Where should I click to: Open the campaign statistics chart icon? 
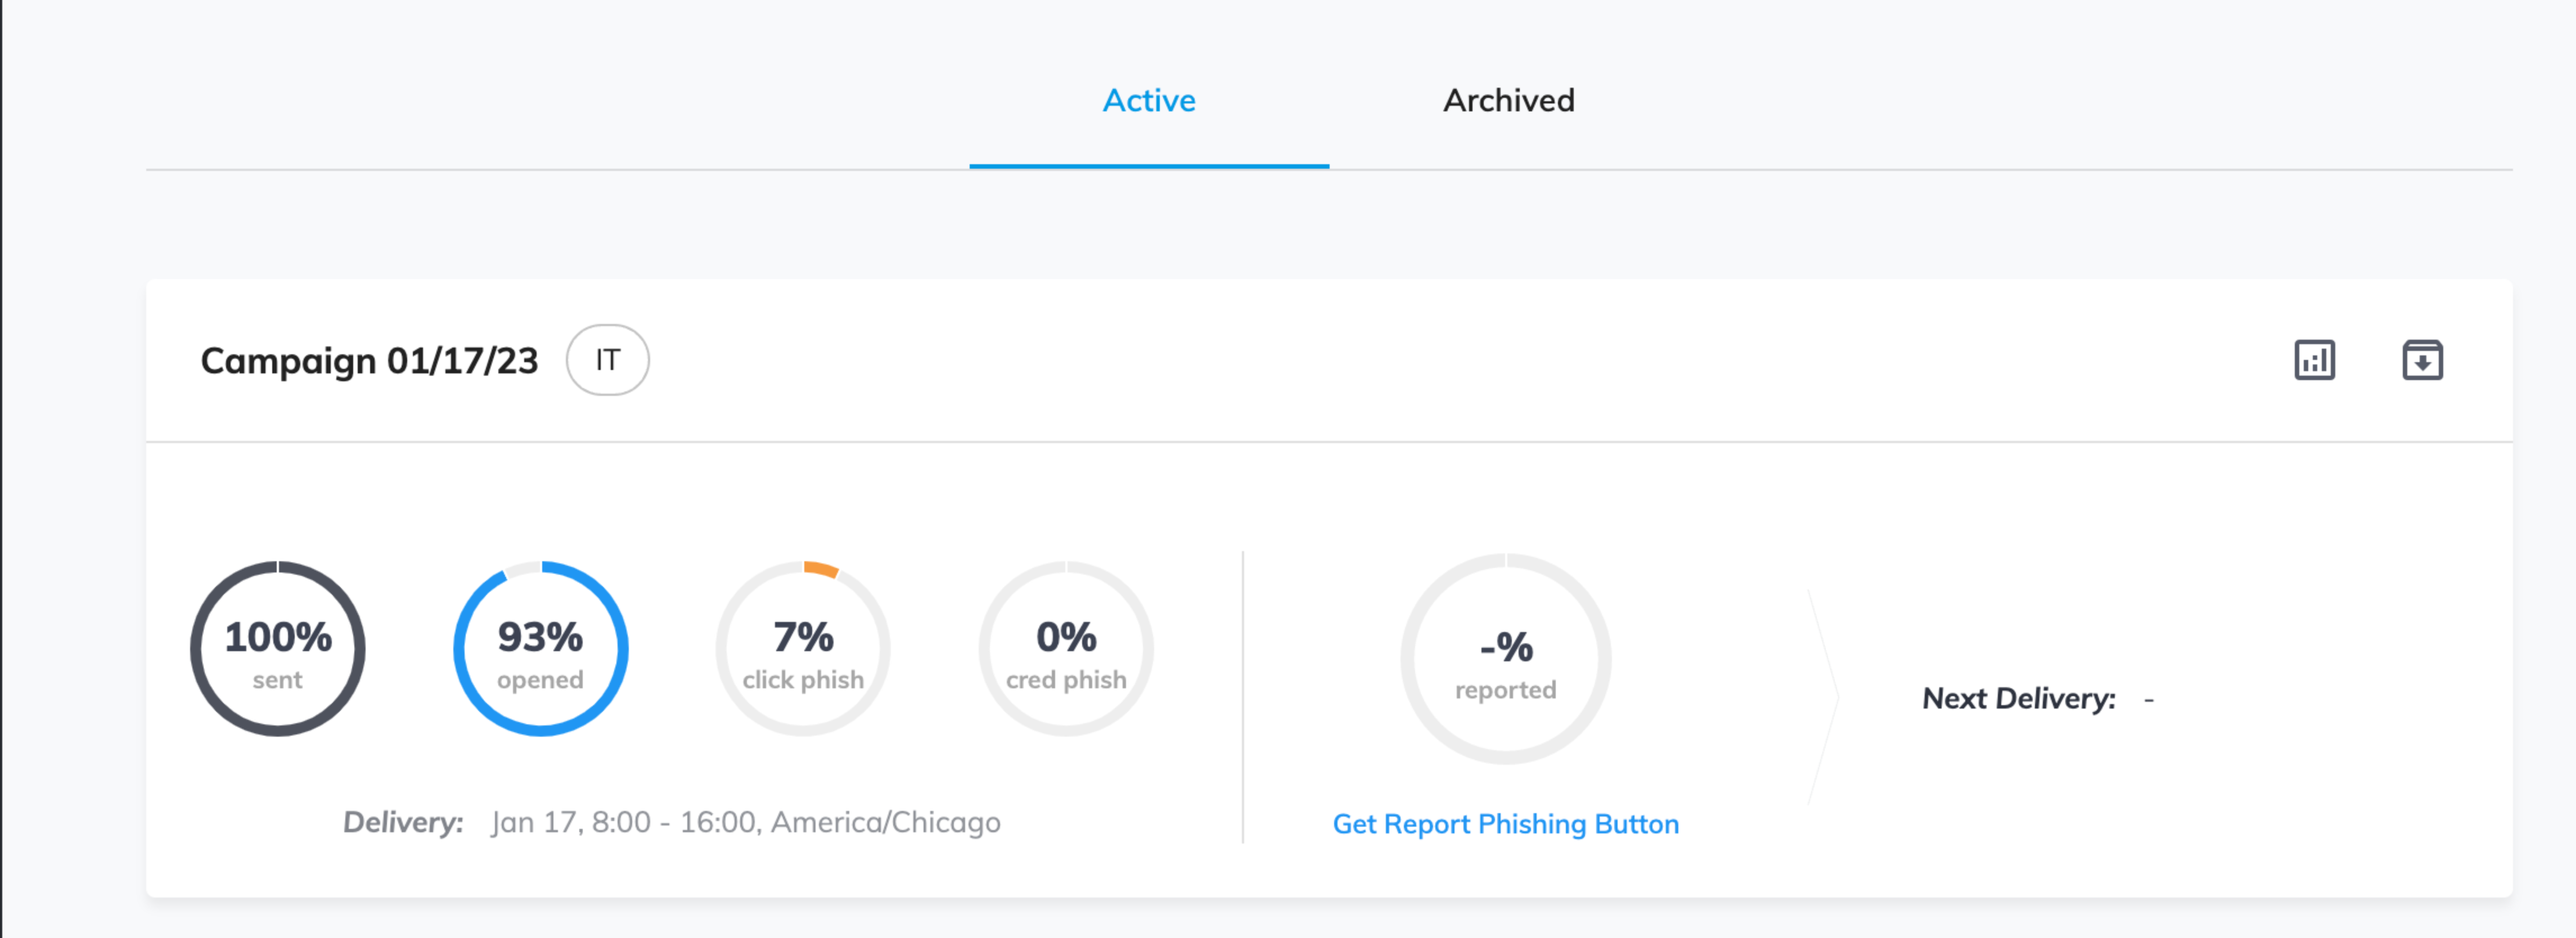point(2314,360)
